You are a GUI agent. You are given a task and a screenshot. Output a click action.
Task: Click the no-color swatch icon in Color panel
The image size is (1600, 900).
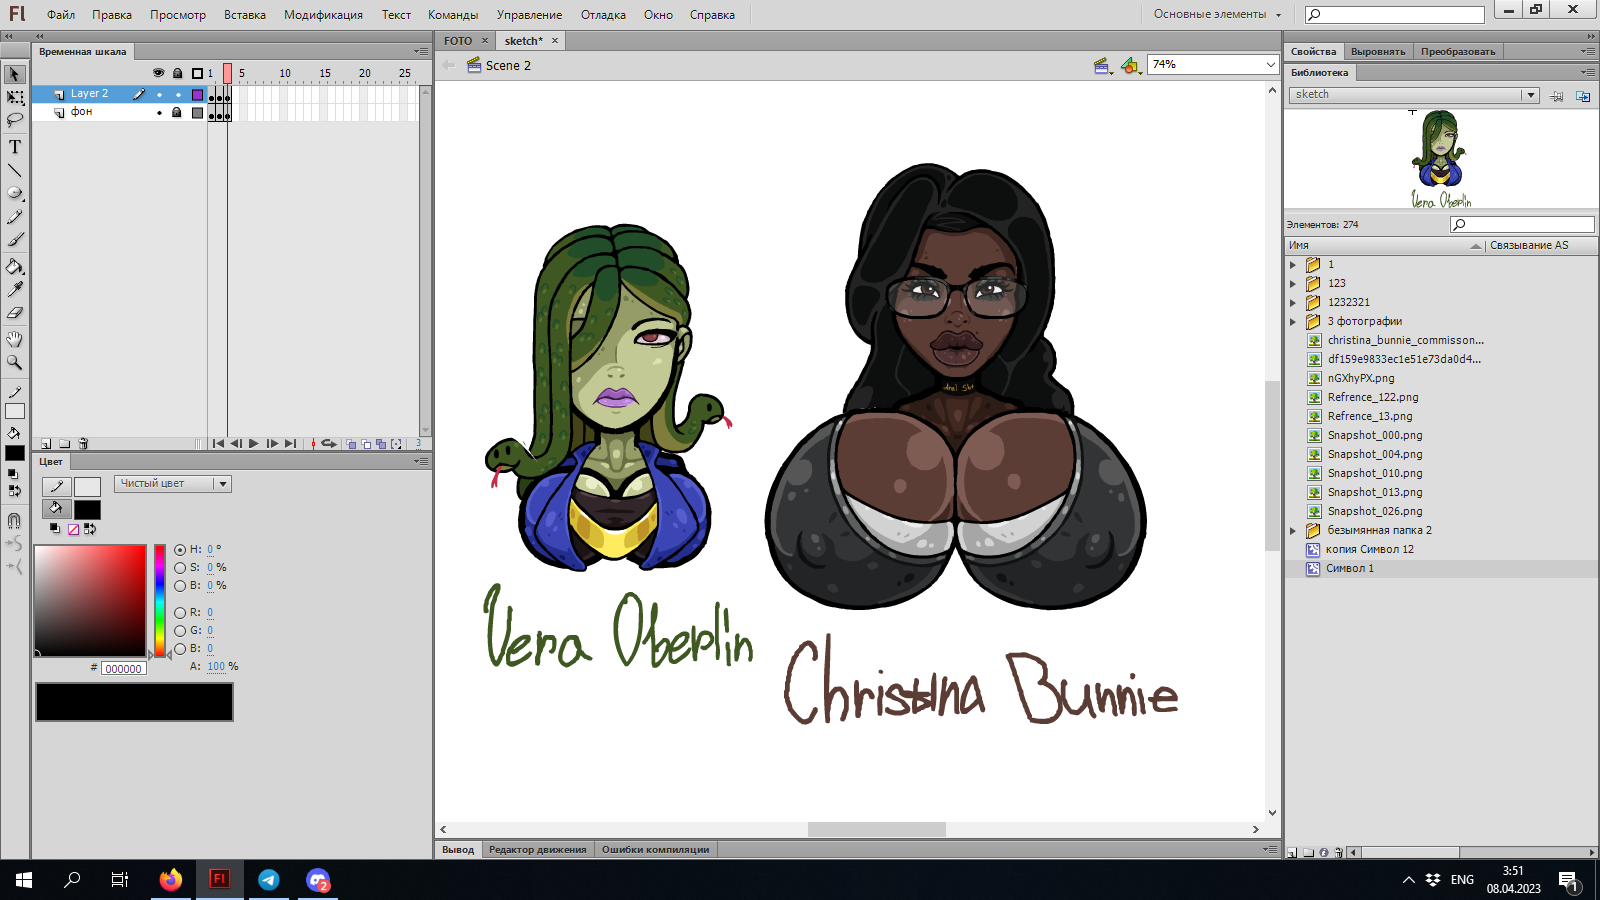(x=73, y=529)
